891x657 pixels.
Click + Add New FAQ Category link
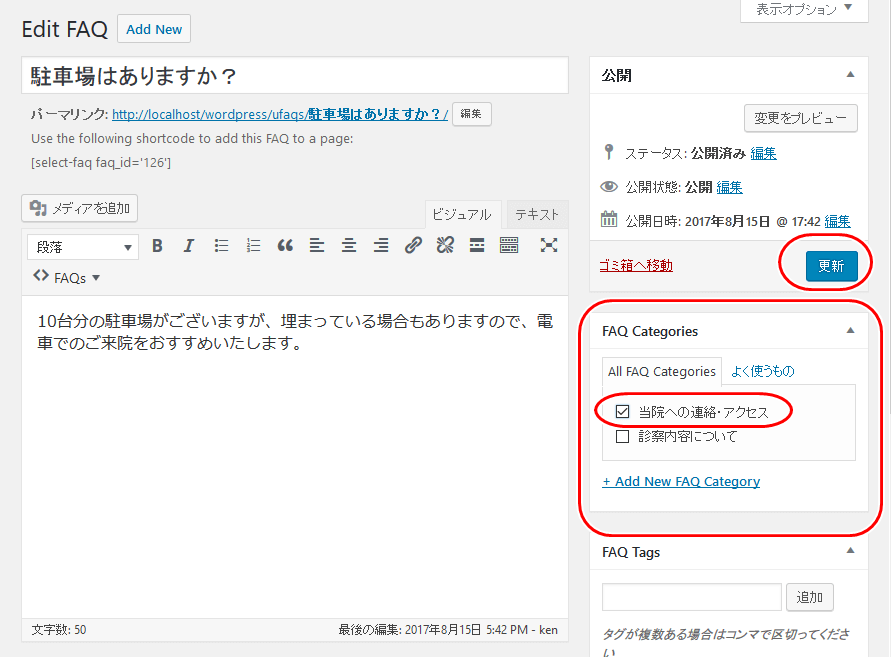pos(681,481)
